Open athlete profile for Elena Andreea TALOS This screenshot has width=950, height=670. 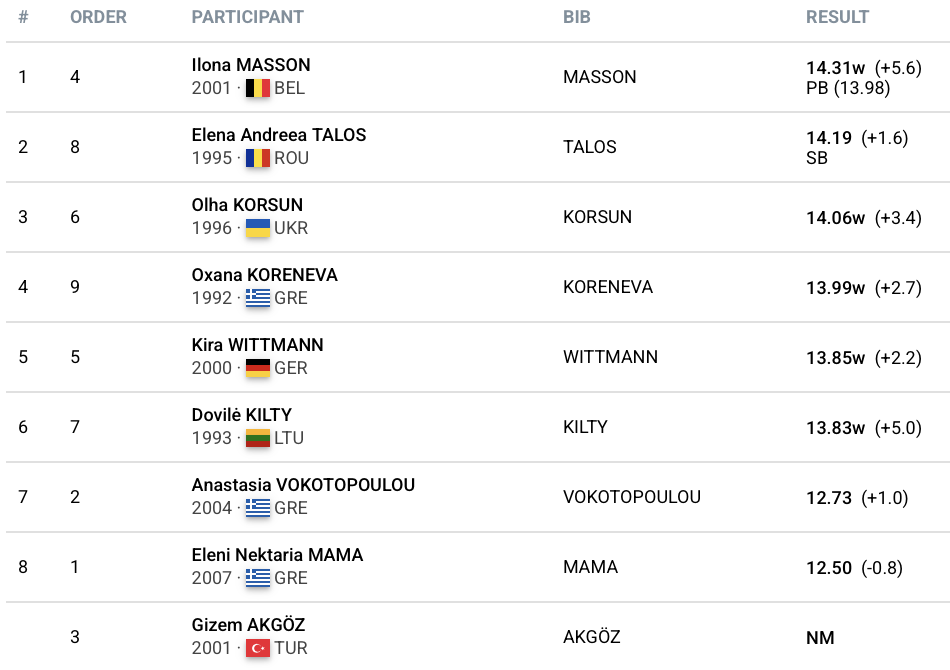[x=279, y=135]
